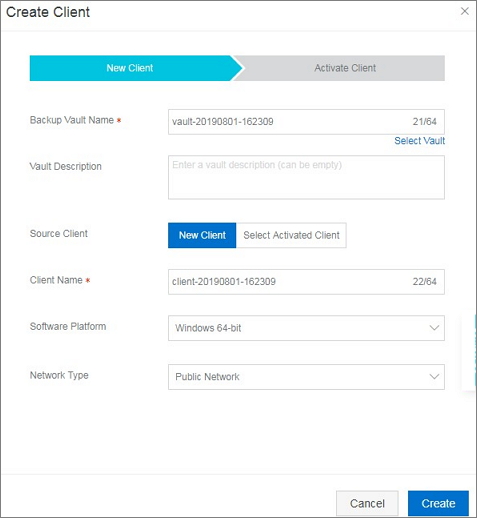Click the Create Client dialog title

click(x=48, y=12)
